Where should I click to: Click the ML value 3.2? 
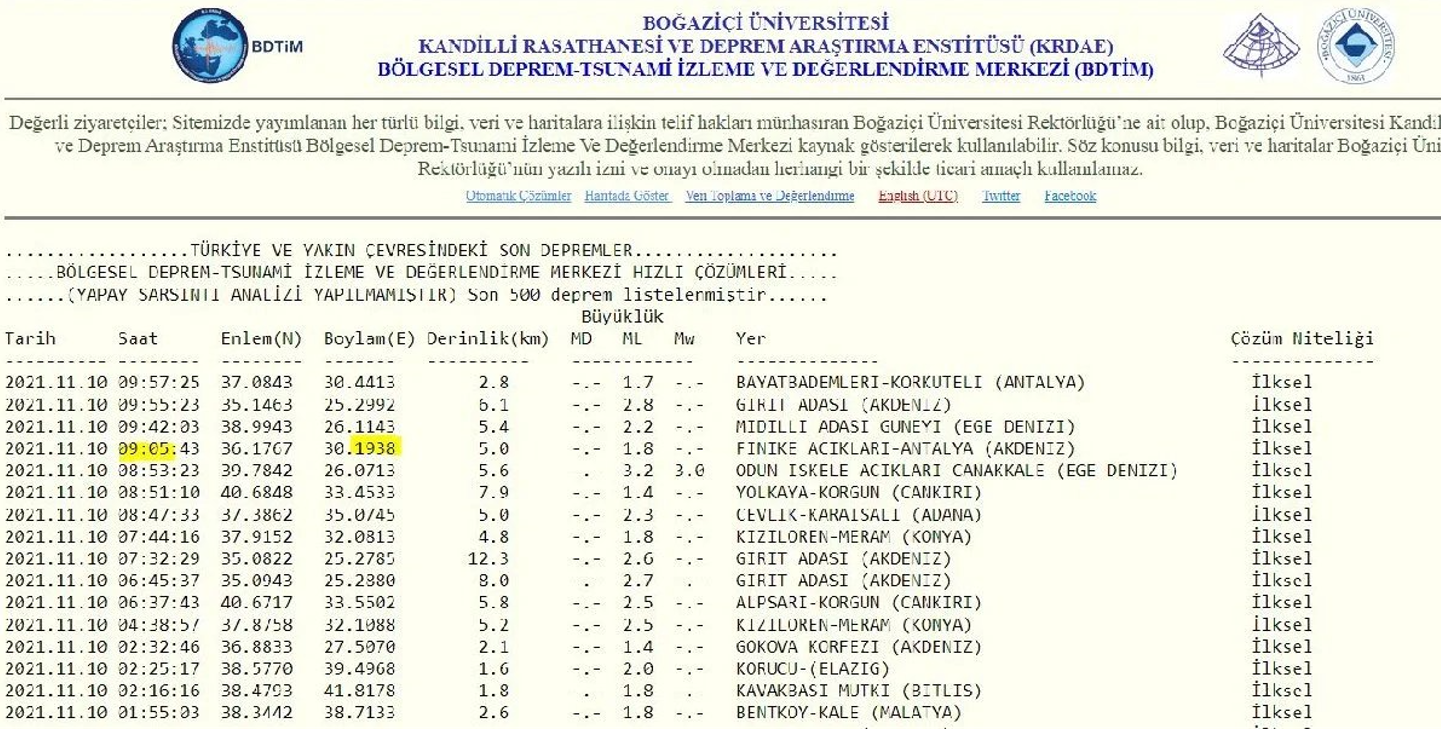[x=637, y=470]
